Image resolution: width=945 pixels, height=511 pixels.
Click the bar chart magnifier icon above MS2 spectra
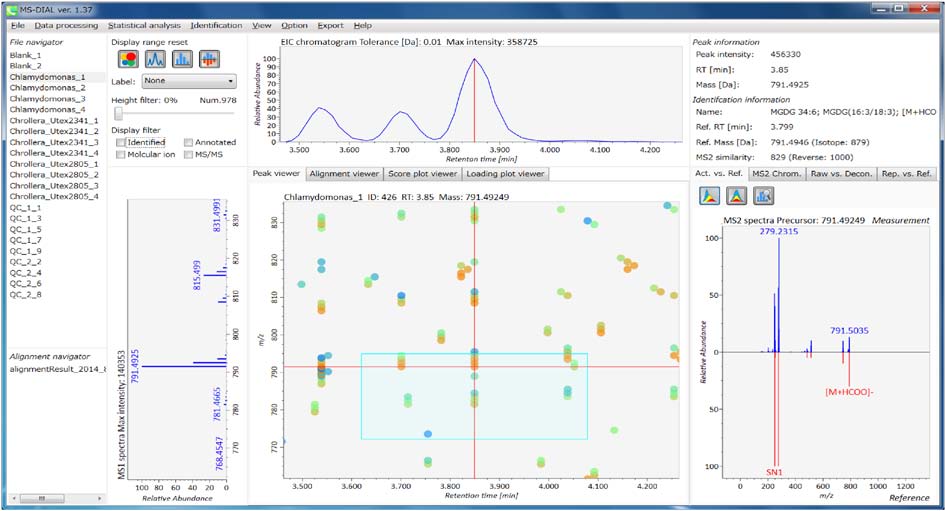click(764, 196)
